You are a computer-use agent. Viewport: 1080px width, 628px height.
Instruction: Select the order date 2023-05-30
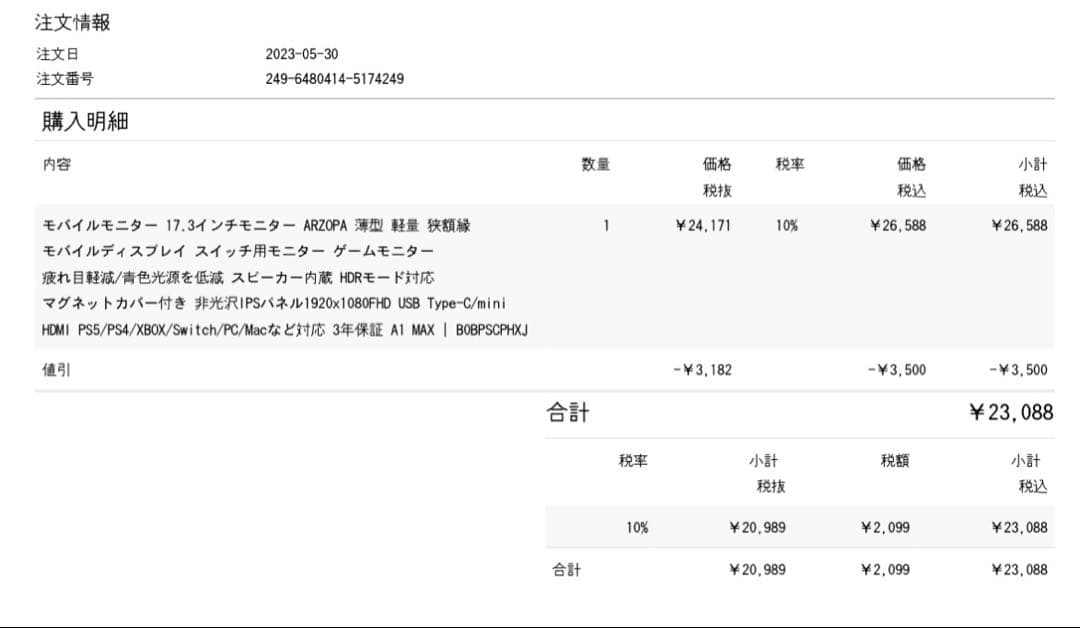[x=302, y=54]
